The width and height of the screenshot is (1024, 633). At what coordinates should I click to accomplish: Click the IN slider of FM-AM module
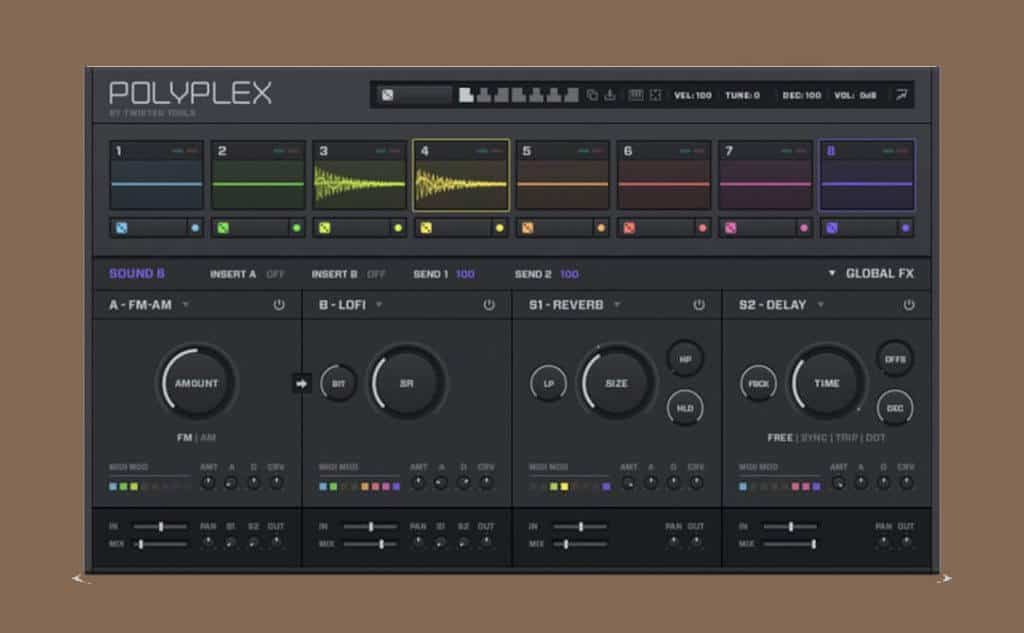pyautogui.click(x=160, y=527)
